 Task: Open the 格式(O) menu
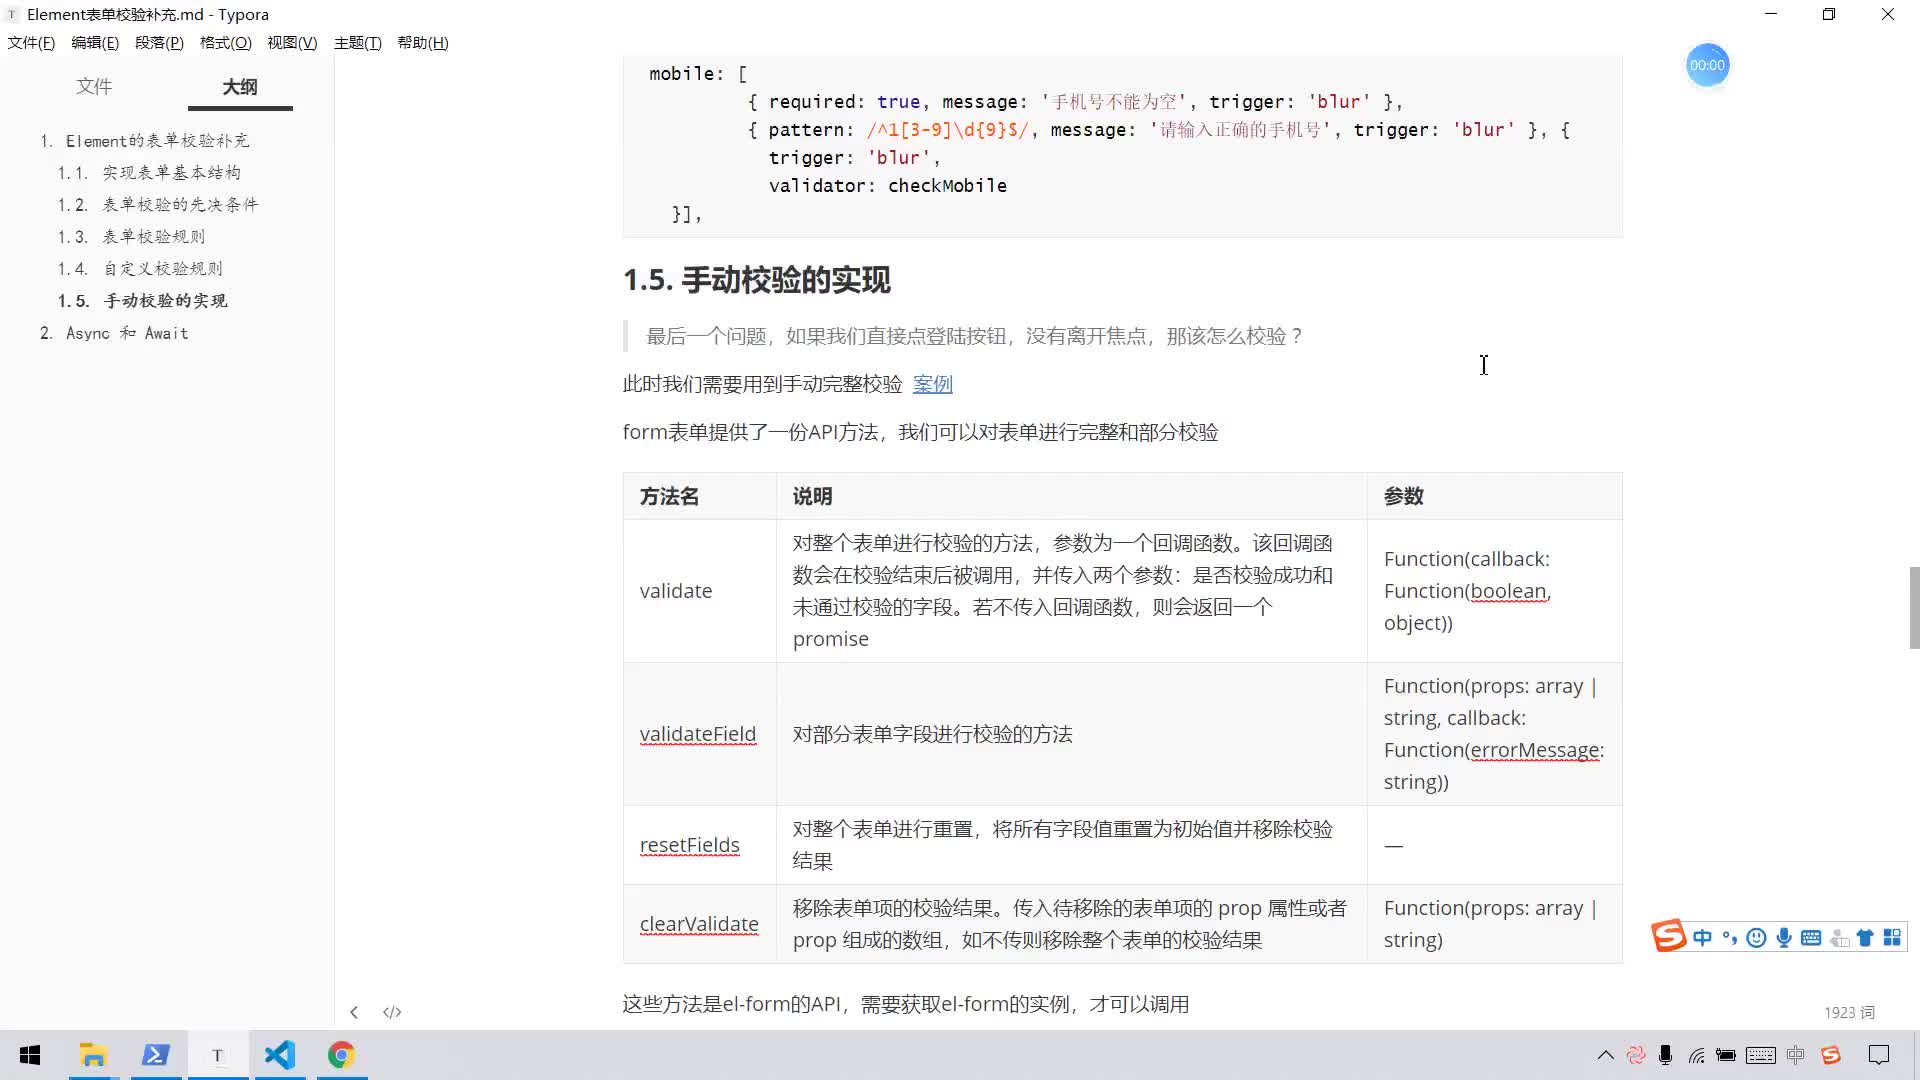[x=225, y=43]
